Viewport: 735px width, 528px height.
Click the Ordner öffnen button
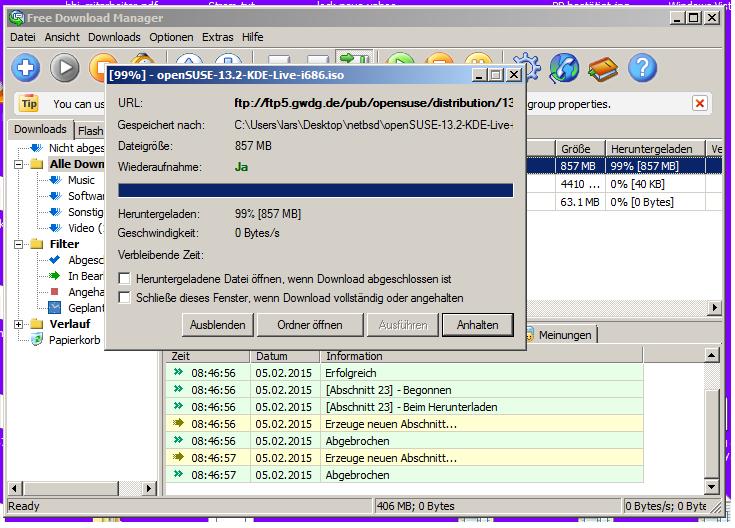(310, 325)
